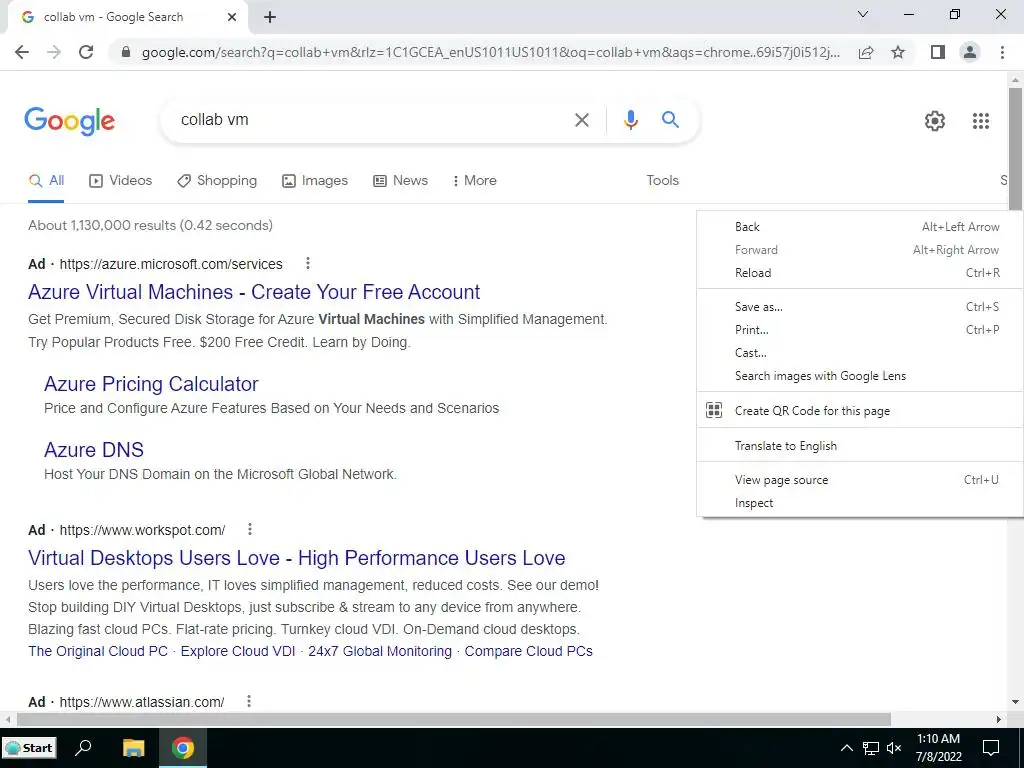Click the muted volume tray icon
This screenshot has height=768, width=1024.
[894, 748]
